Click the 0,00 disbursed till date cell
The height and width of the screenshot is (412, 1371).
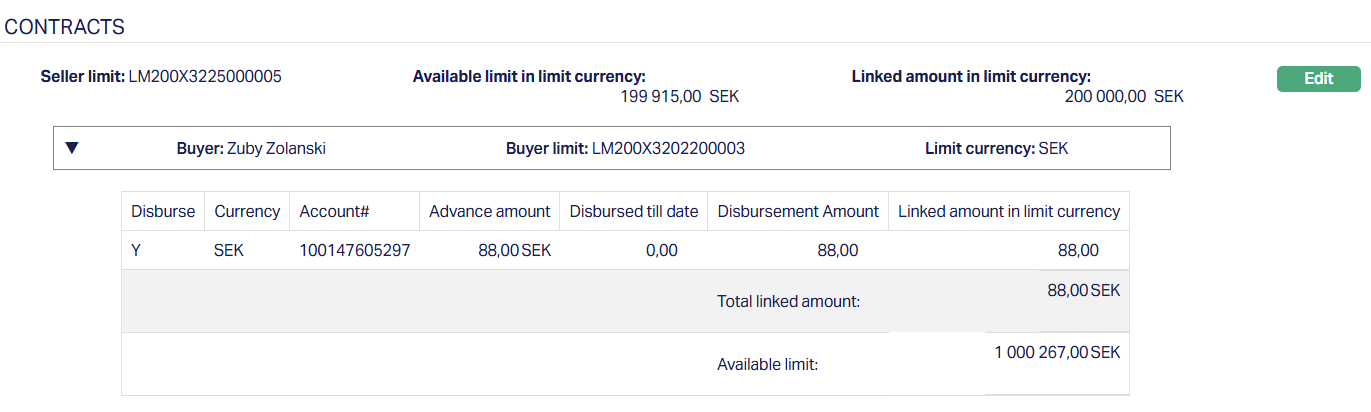[x=661, y=251]
